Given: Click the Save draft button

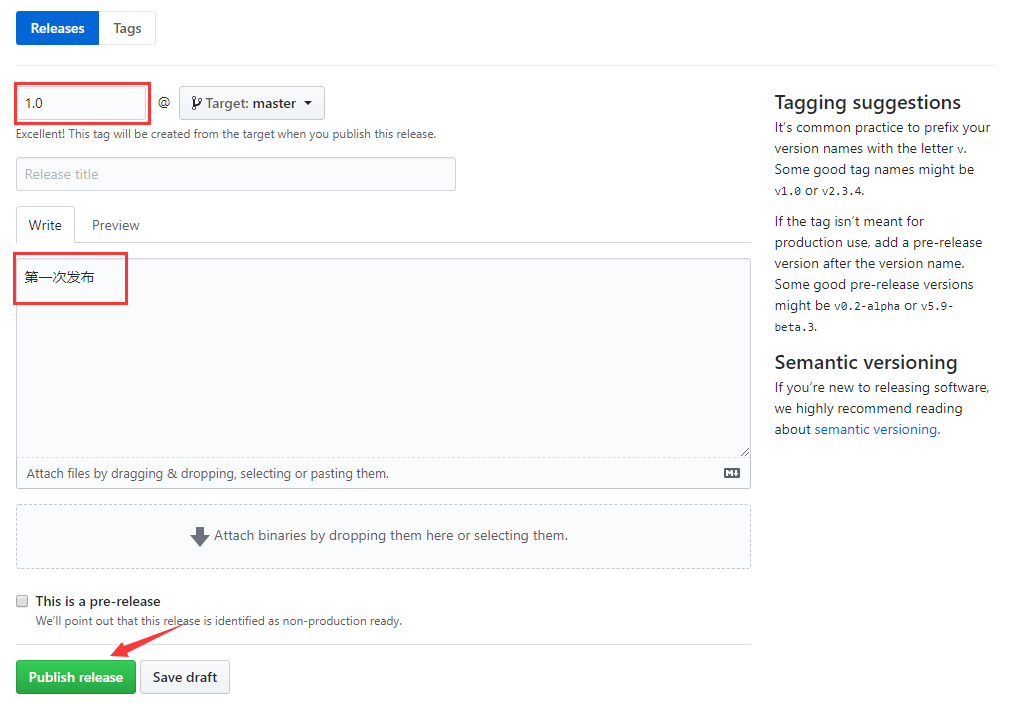Looking at the screenshot, I should (185, 677).
